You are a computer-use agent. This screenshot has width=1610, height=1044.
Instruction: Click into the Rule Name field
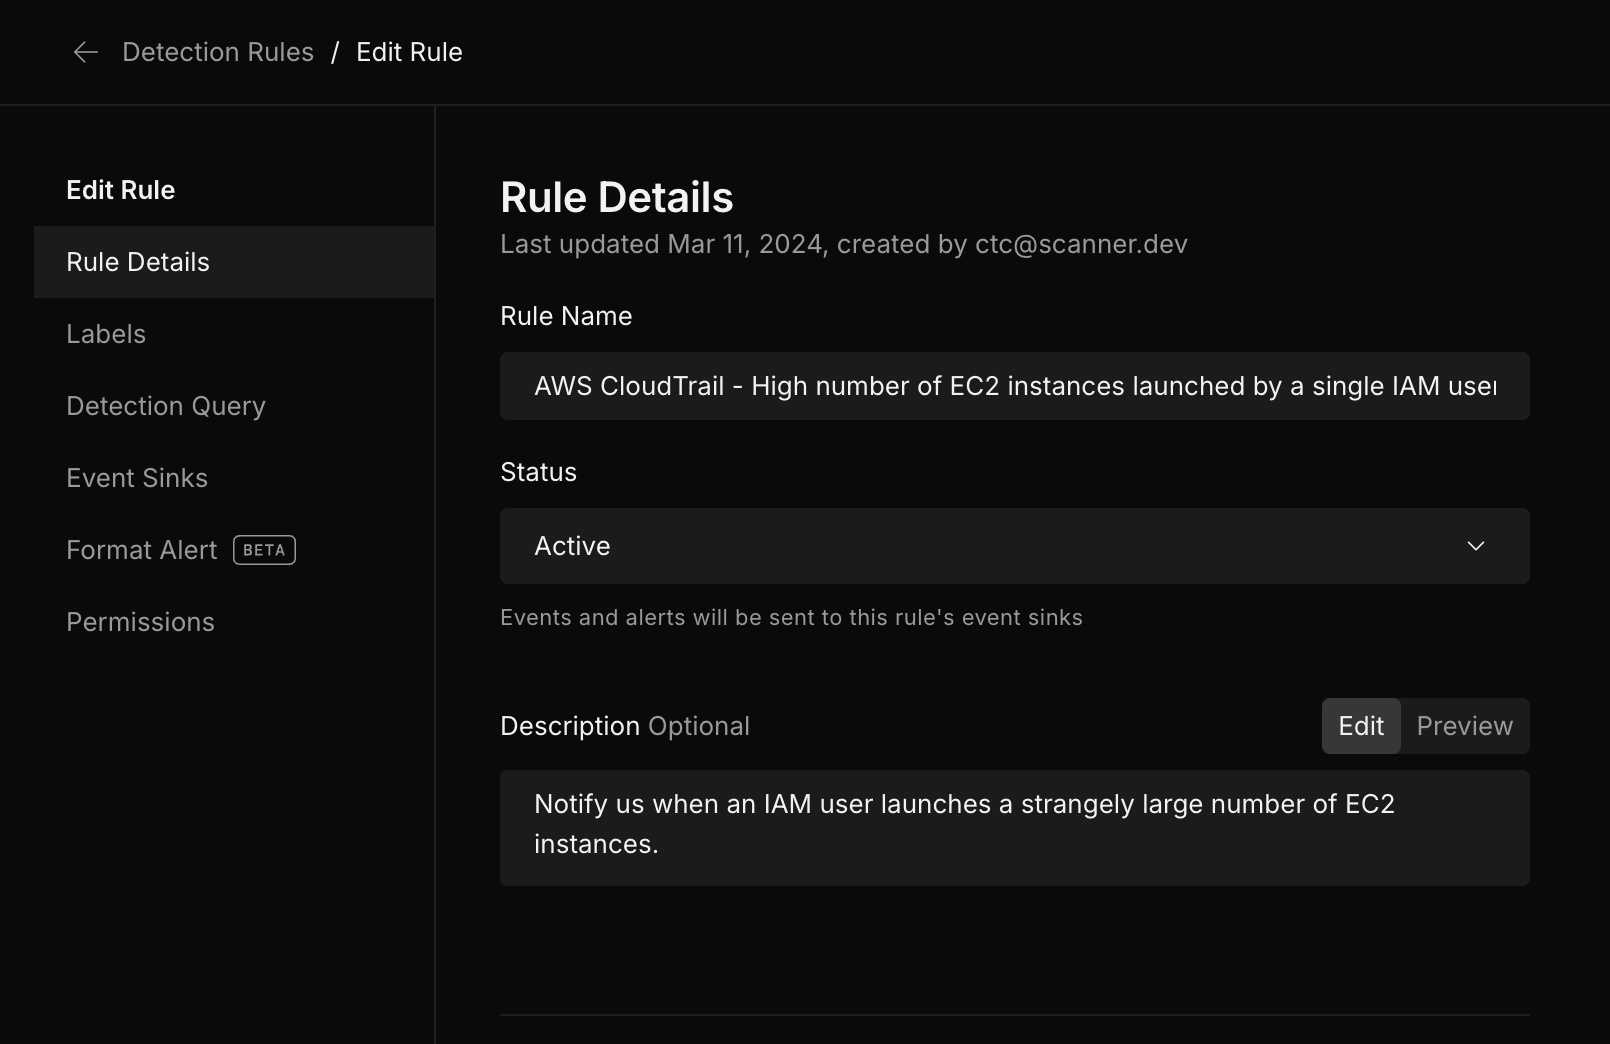pos(1014,386)
